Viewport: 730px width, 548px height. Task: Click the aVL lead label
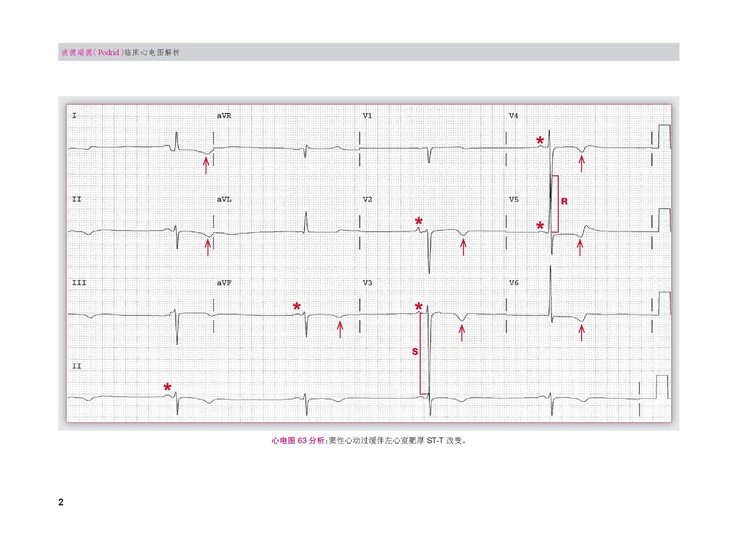[x=225, y=199]
